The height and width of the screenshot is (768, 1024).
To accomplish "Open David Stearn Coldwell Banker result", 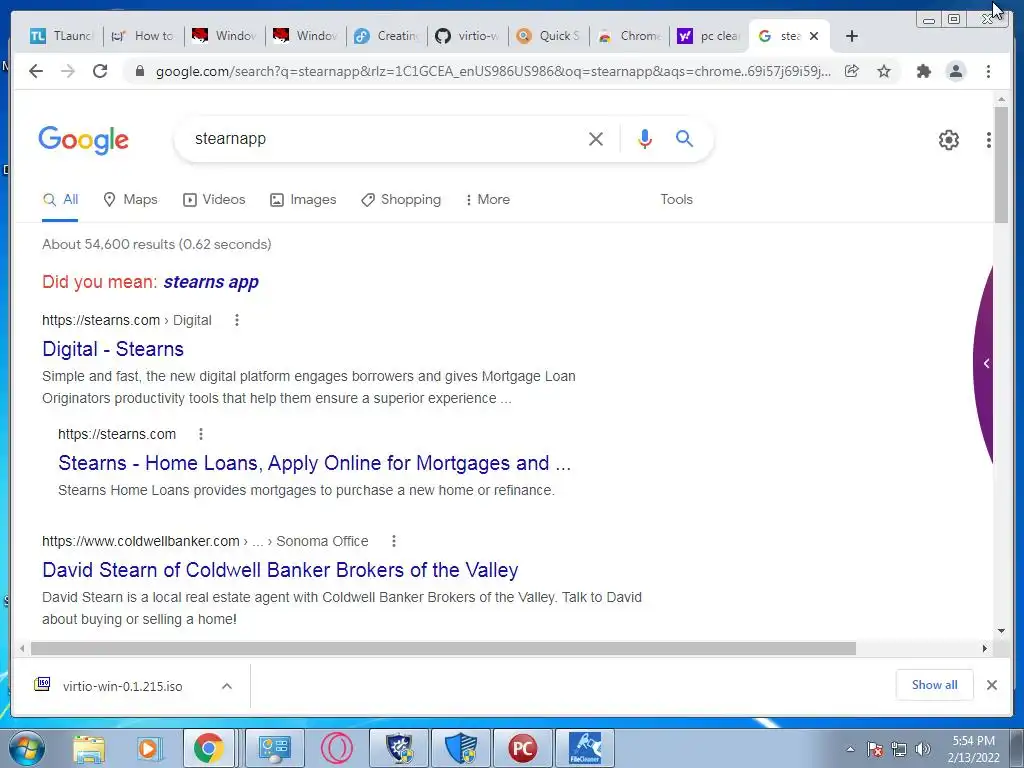I will (280, 570).
